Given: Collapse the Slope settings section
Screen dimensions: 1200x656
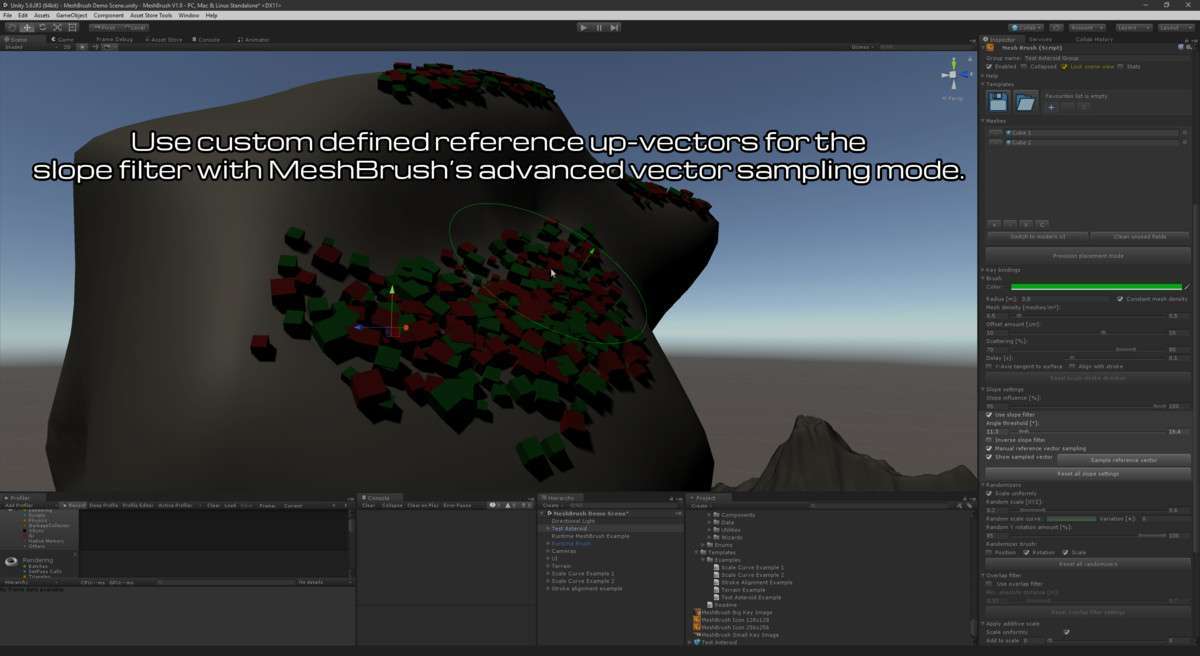Looking at the screenshot, I should (1002, 389).
